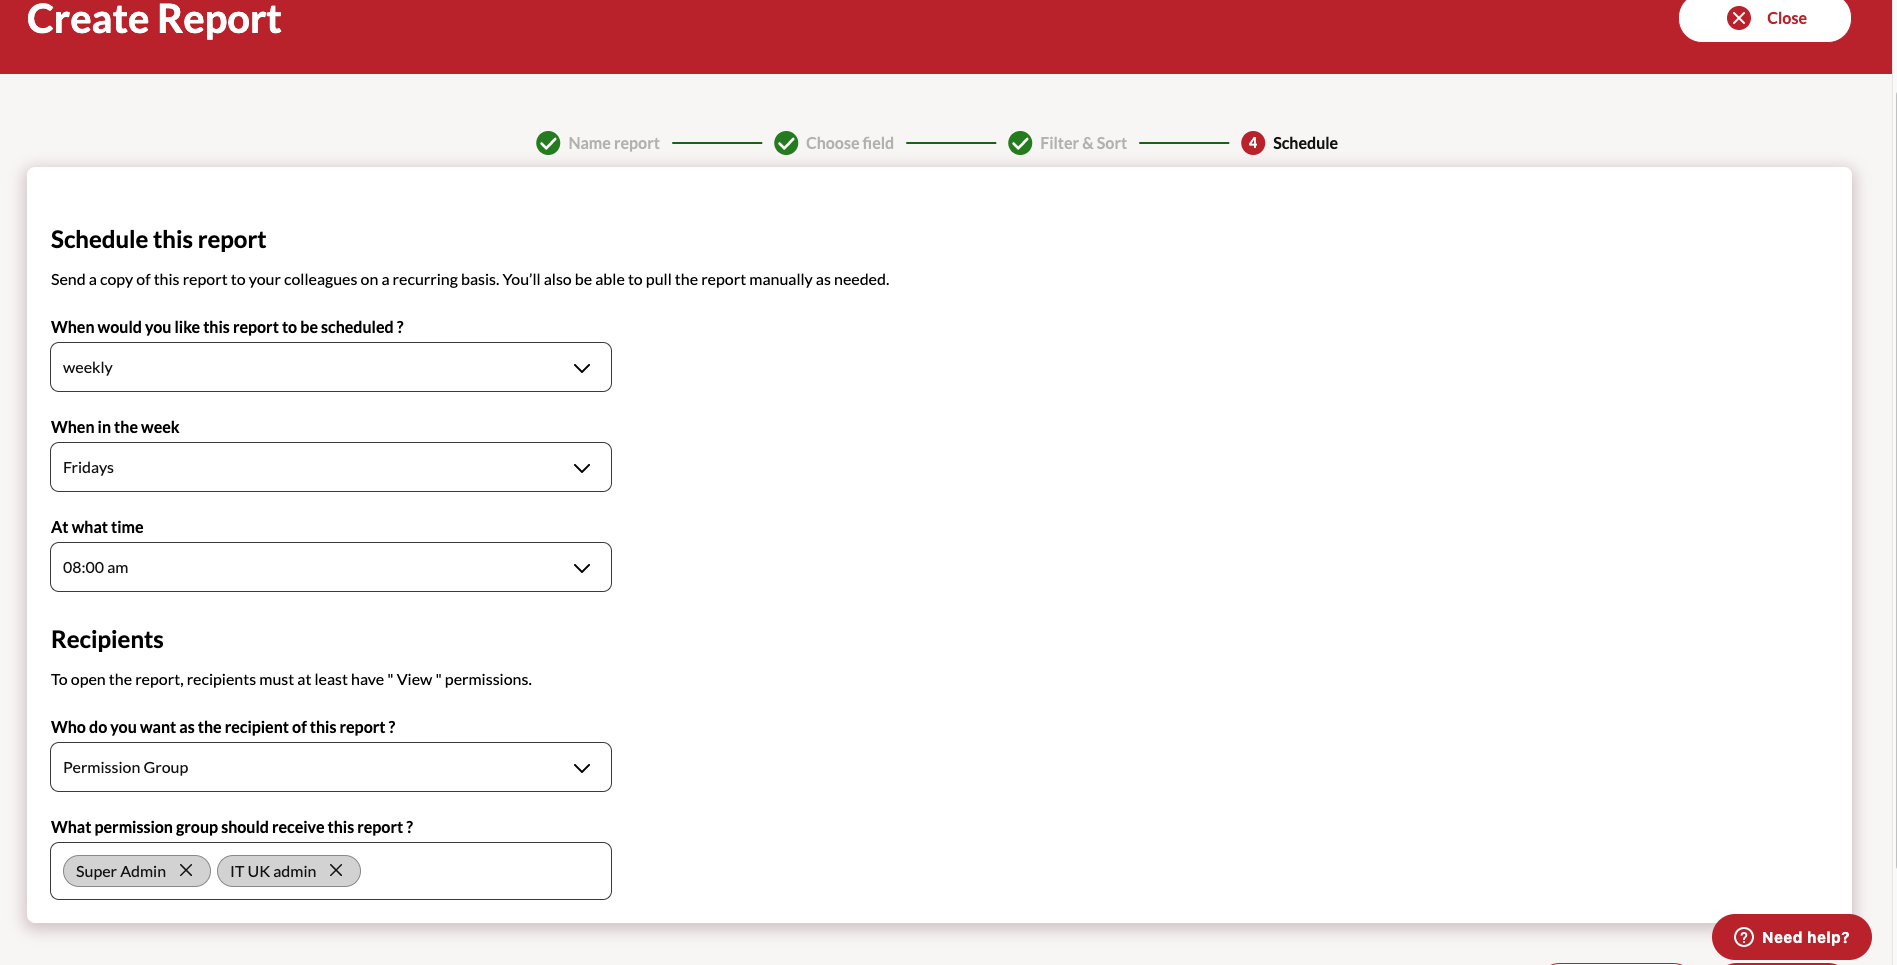This screenshot has width=1897, height=965.
Task: Click the red X icon in Close
Action: pos(1739,18)
